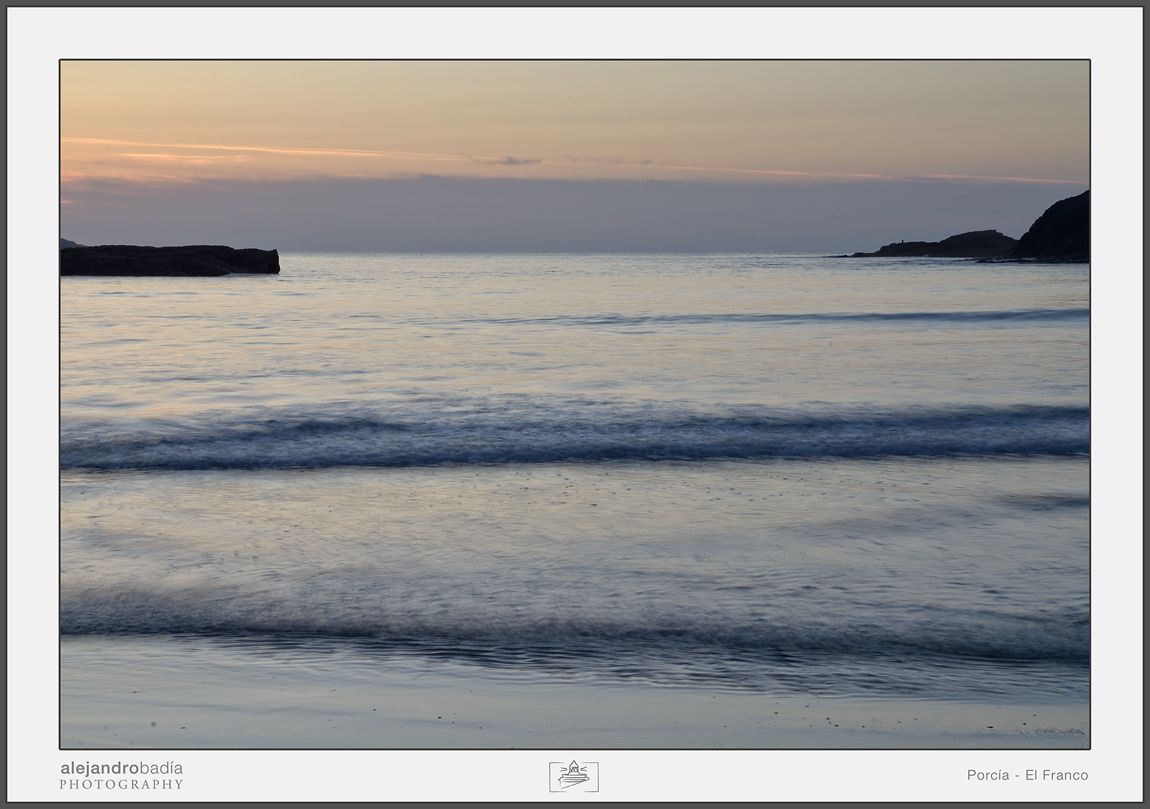Select the Porcía - El Franco caption
This screenshot has width=1150, height=809.
1027,775
